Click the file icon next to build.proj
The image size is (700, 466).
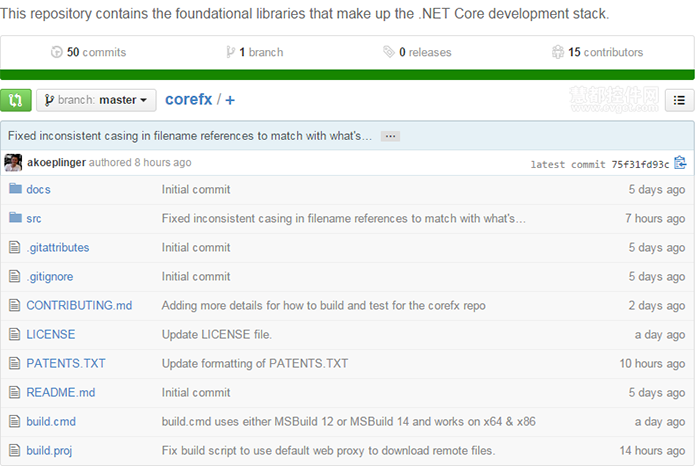[15, 450]
